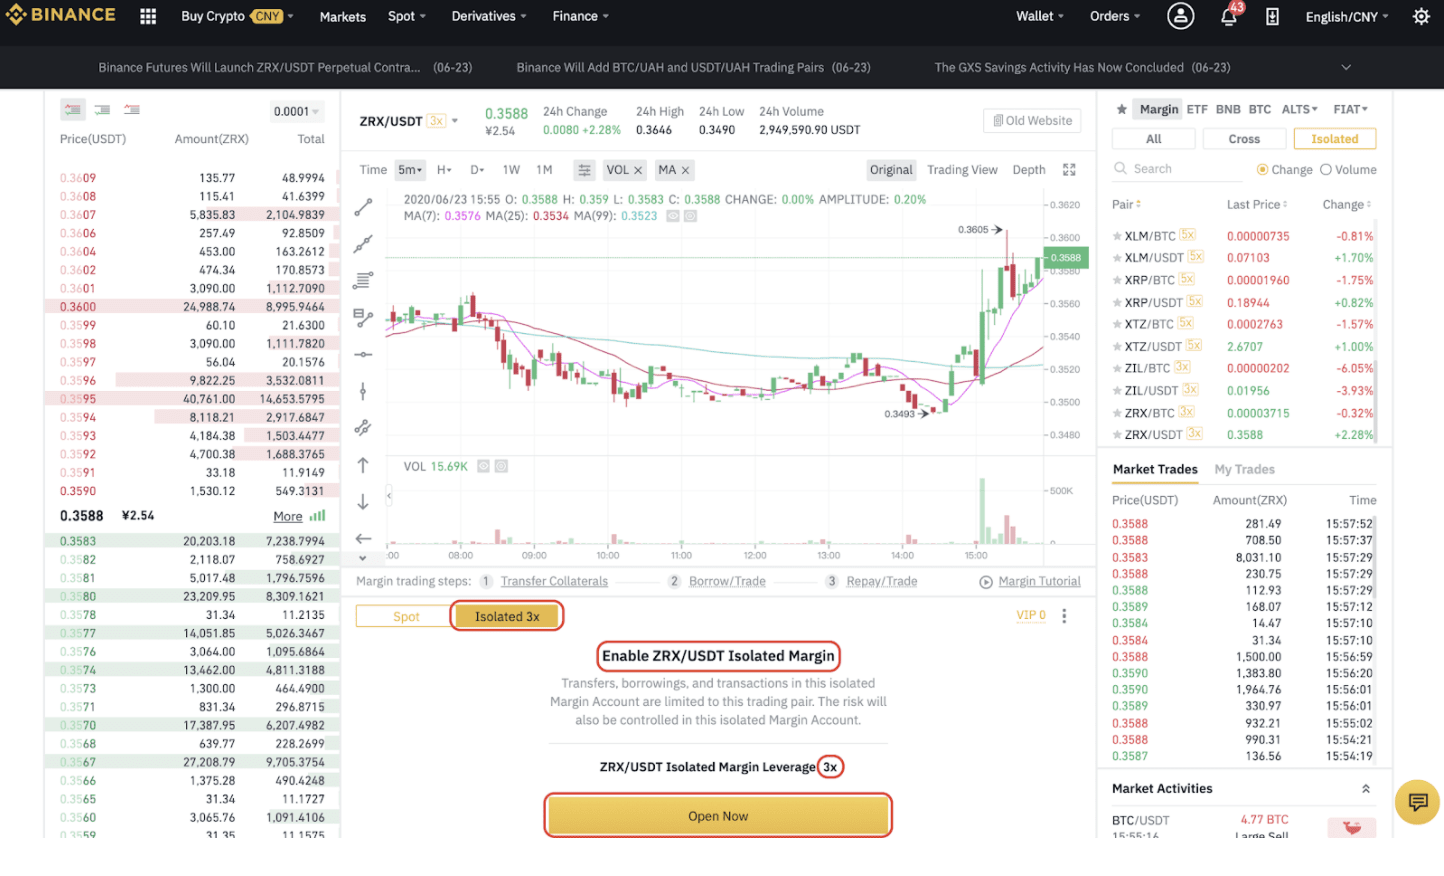Open the English/CNY language dropdown

click(1347, 17)
